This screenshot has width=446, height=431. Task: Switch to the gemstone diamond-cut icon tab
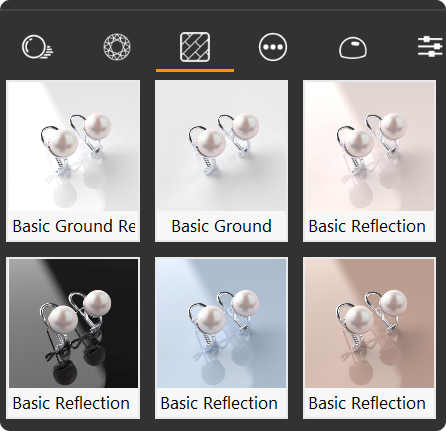pyautogui.click(x=117, y=47)
